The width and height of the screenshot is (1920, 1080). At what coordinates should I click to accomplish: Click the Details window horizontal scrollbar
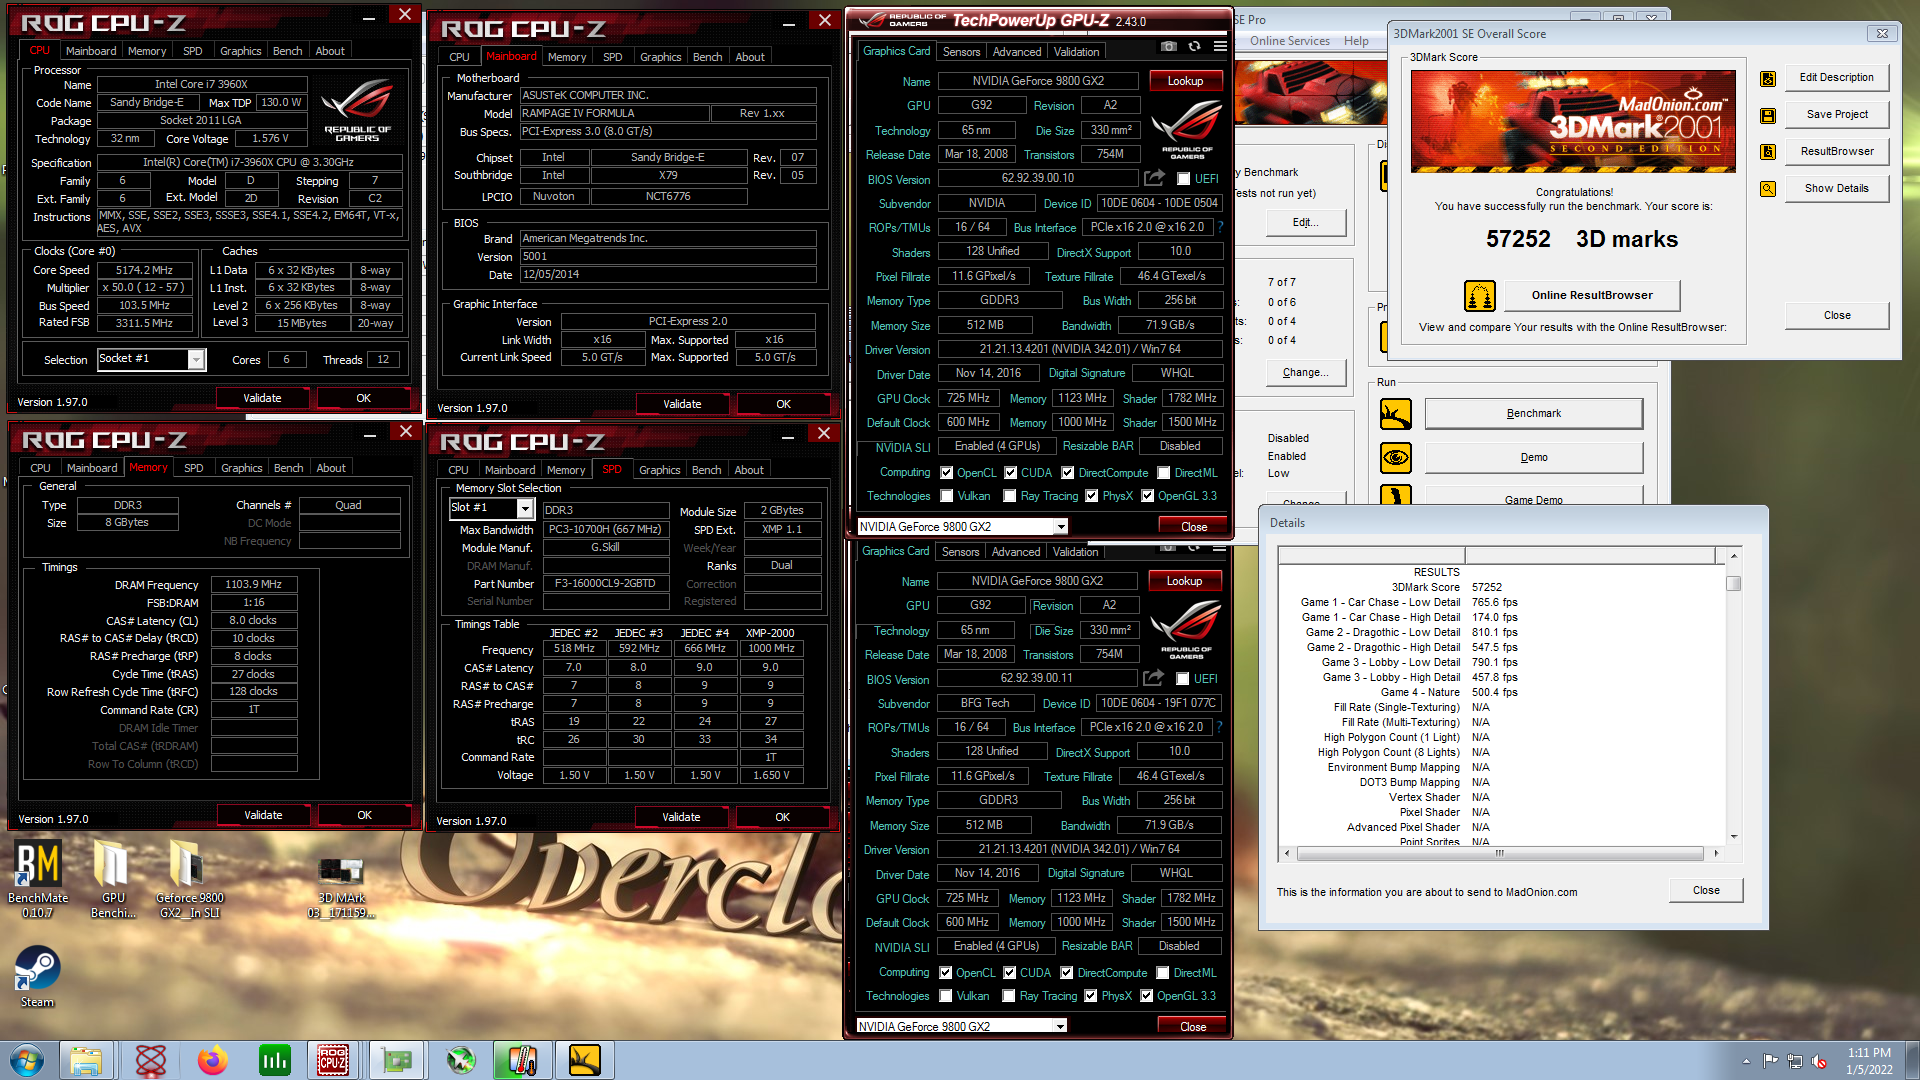(1500, 854)
